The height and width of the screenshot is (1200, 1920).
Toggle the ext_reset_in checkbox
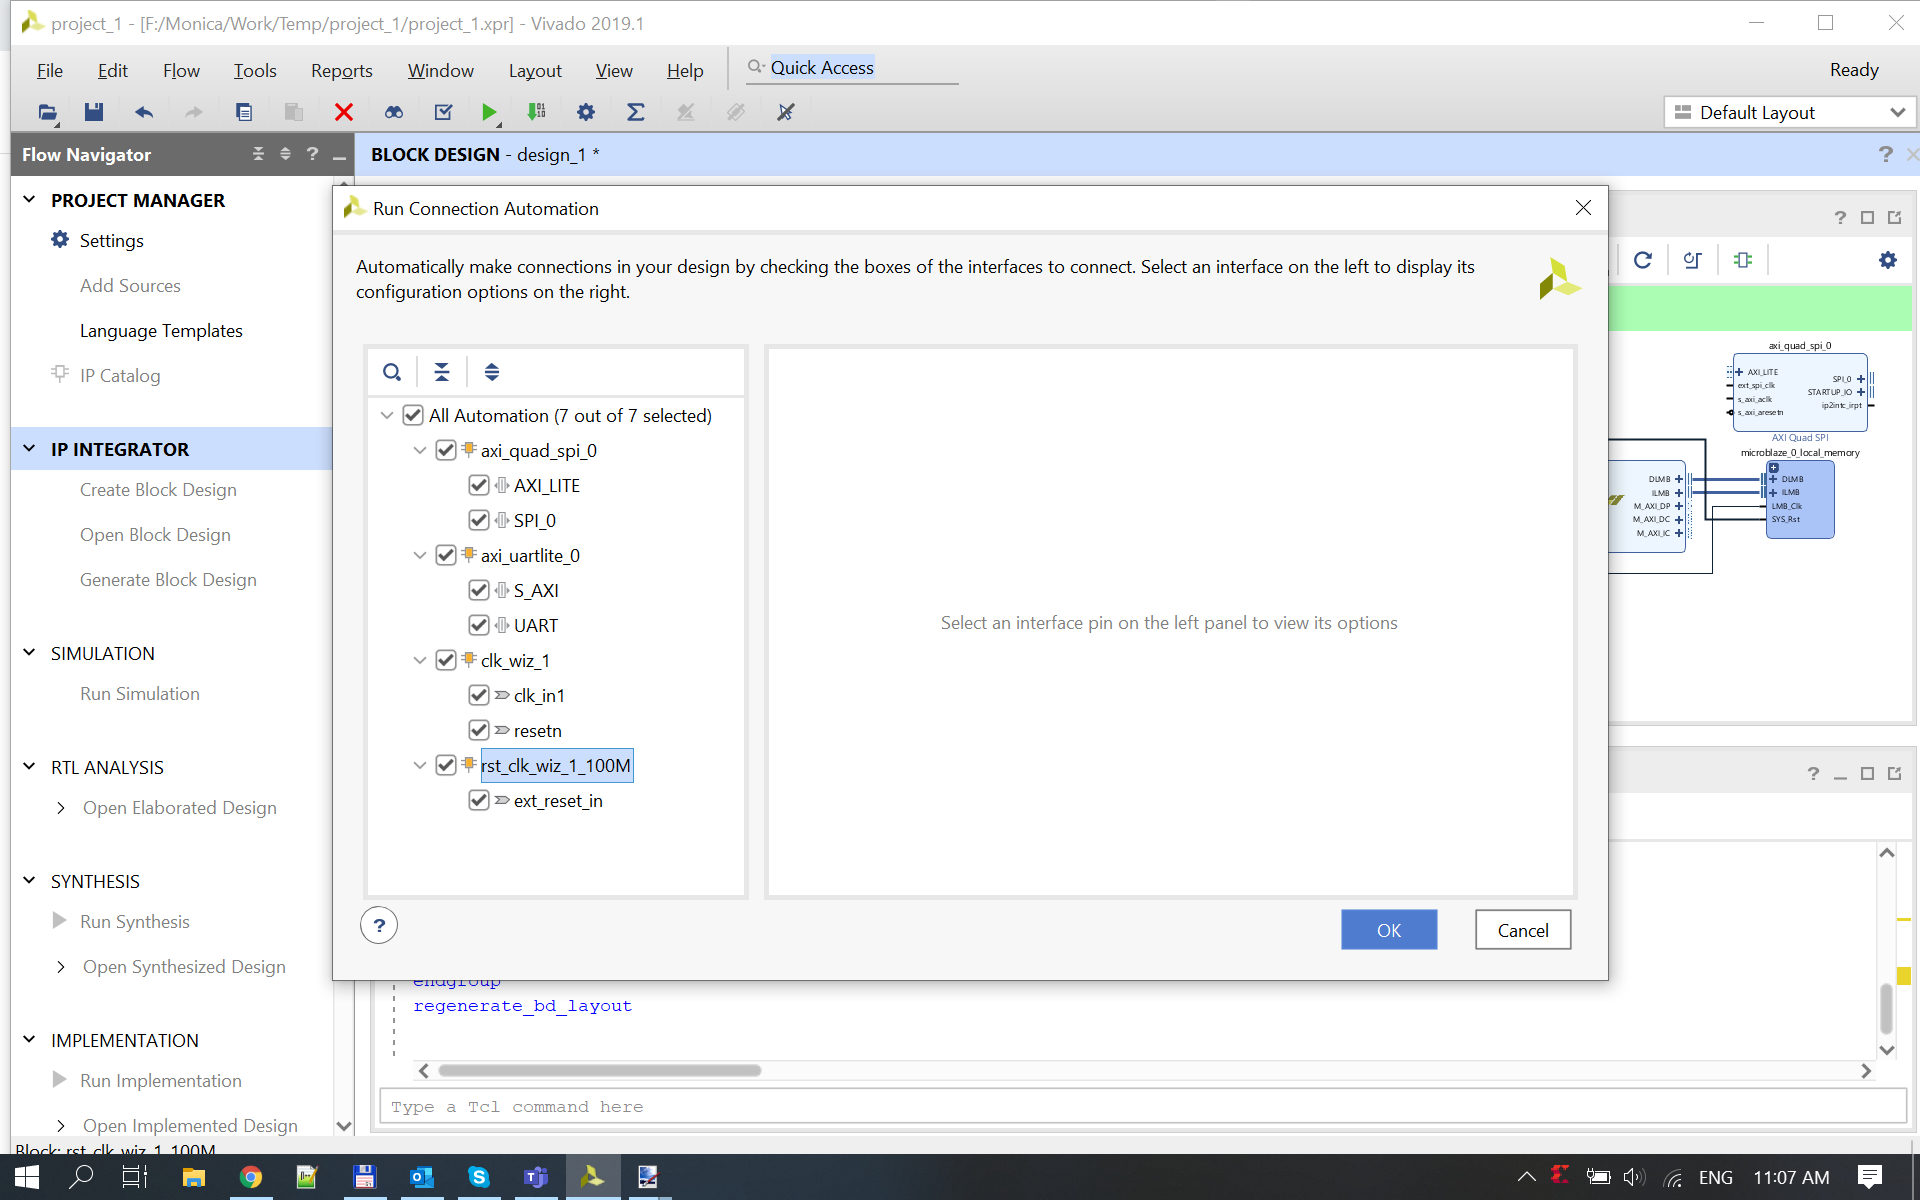point(479,800)
